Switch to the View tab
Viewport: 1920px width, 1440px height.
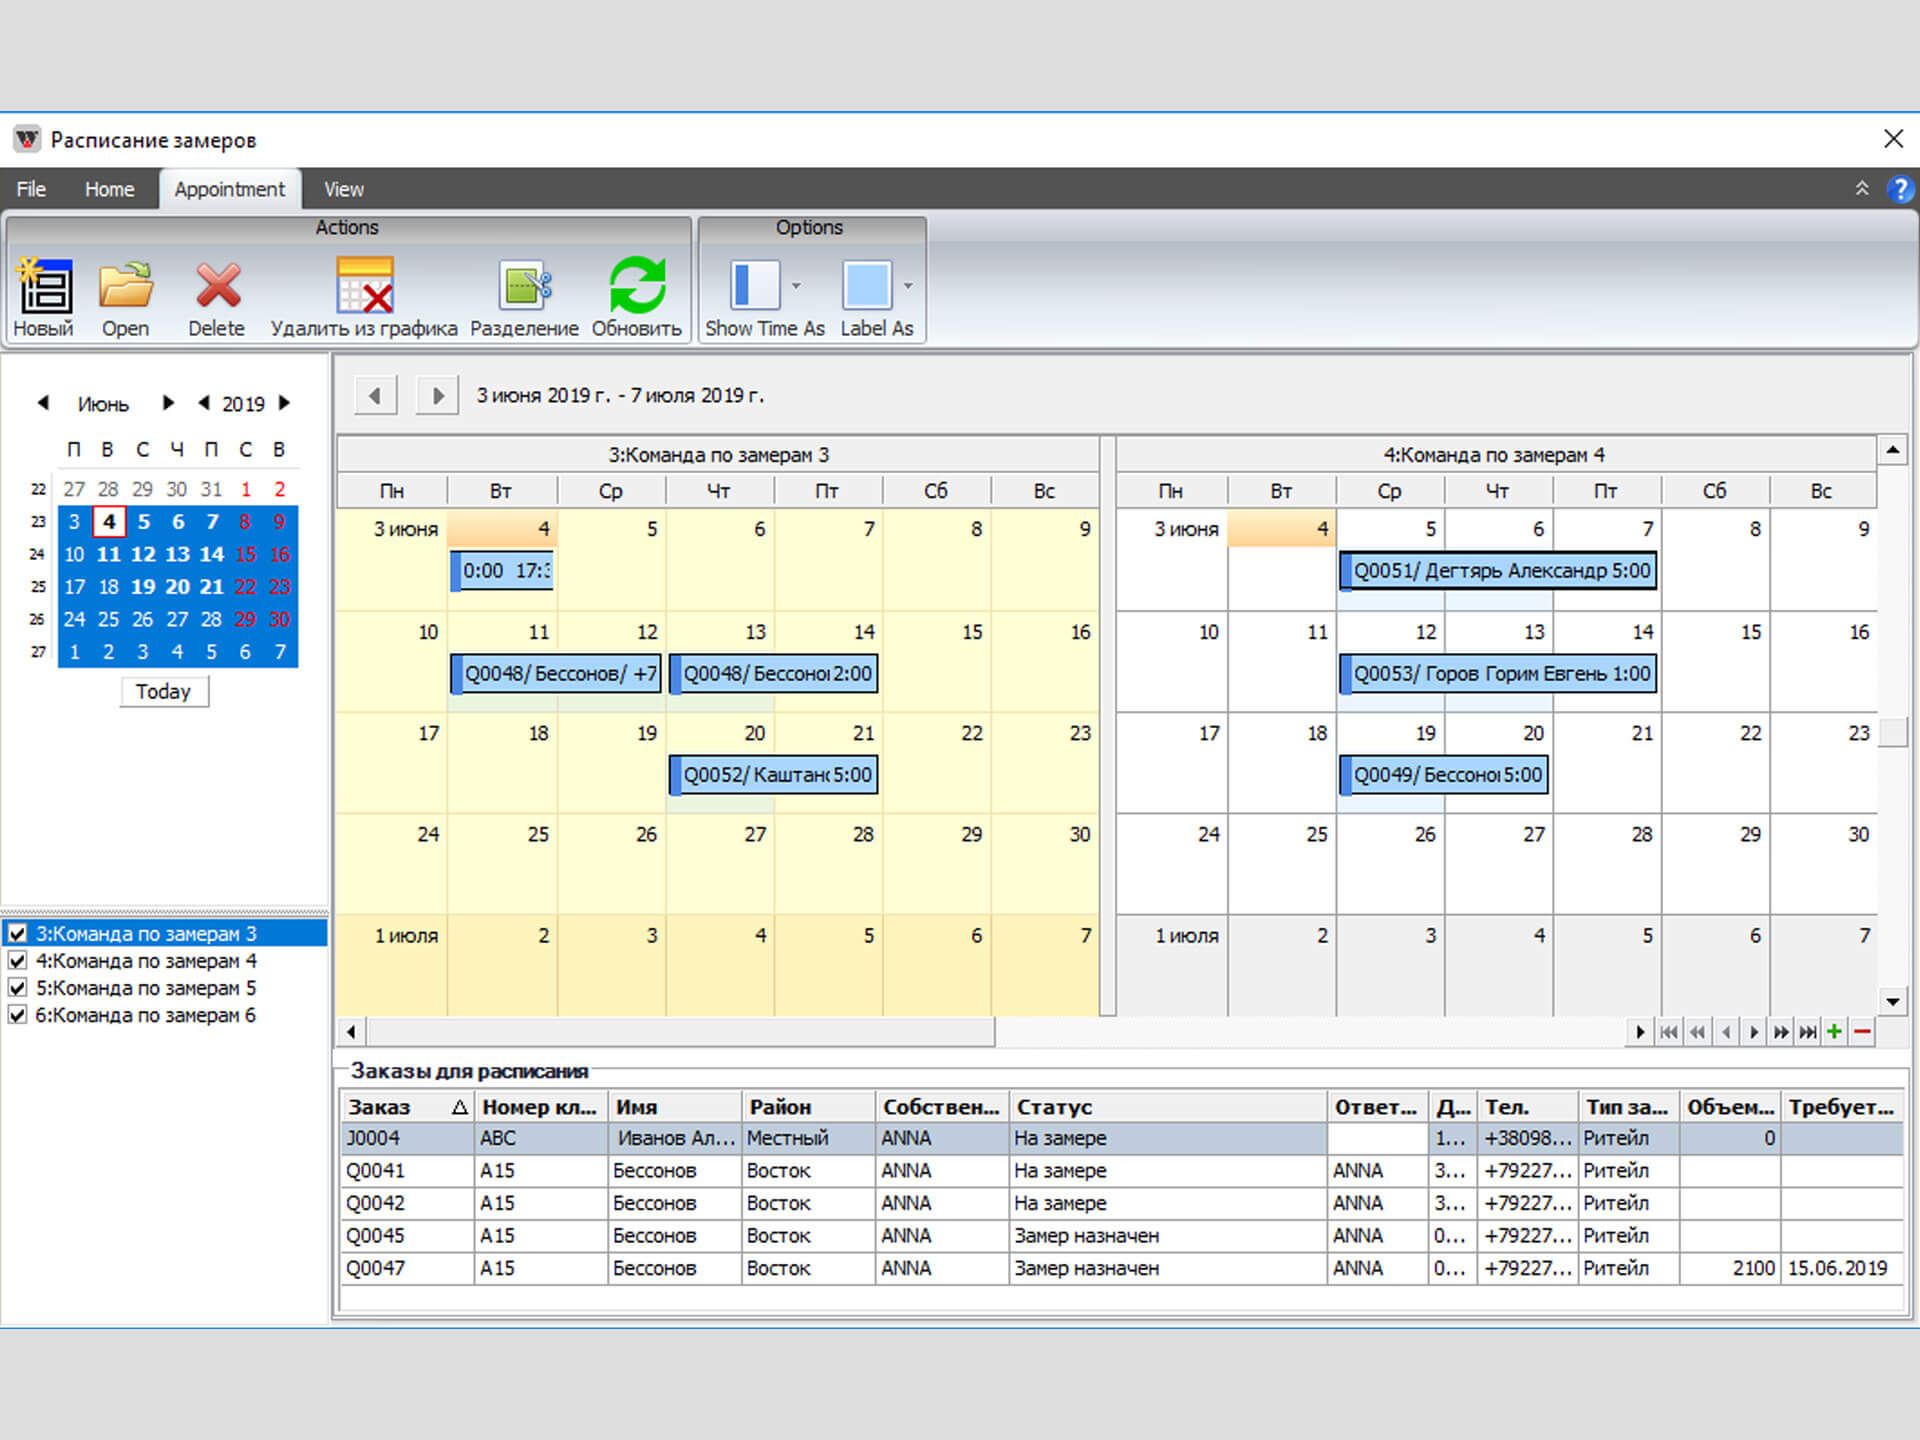click(x=343, y=189)
